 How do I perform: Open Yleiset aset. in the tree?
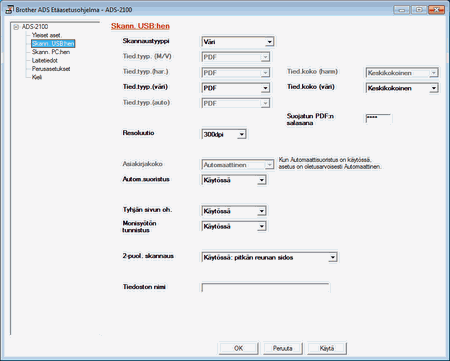point(47,35)
